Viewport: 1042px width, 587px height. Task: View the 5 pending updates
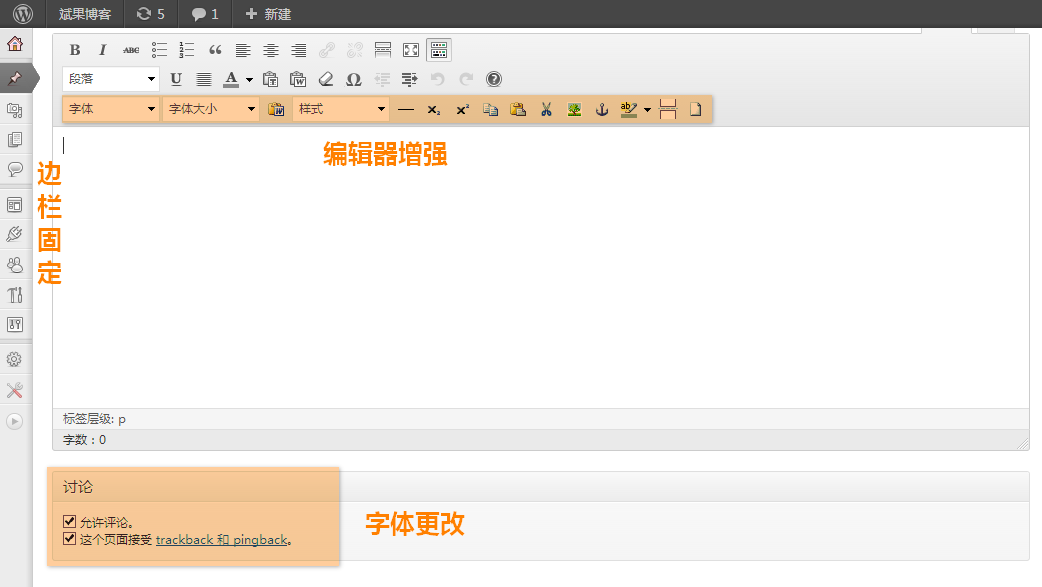(x=151, y=14)
